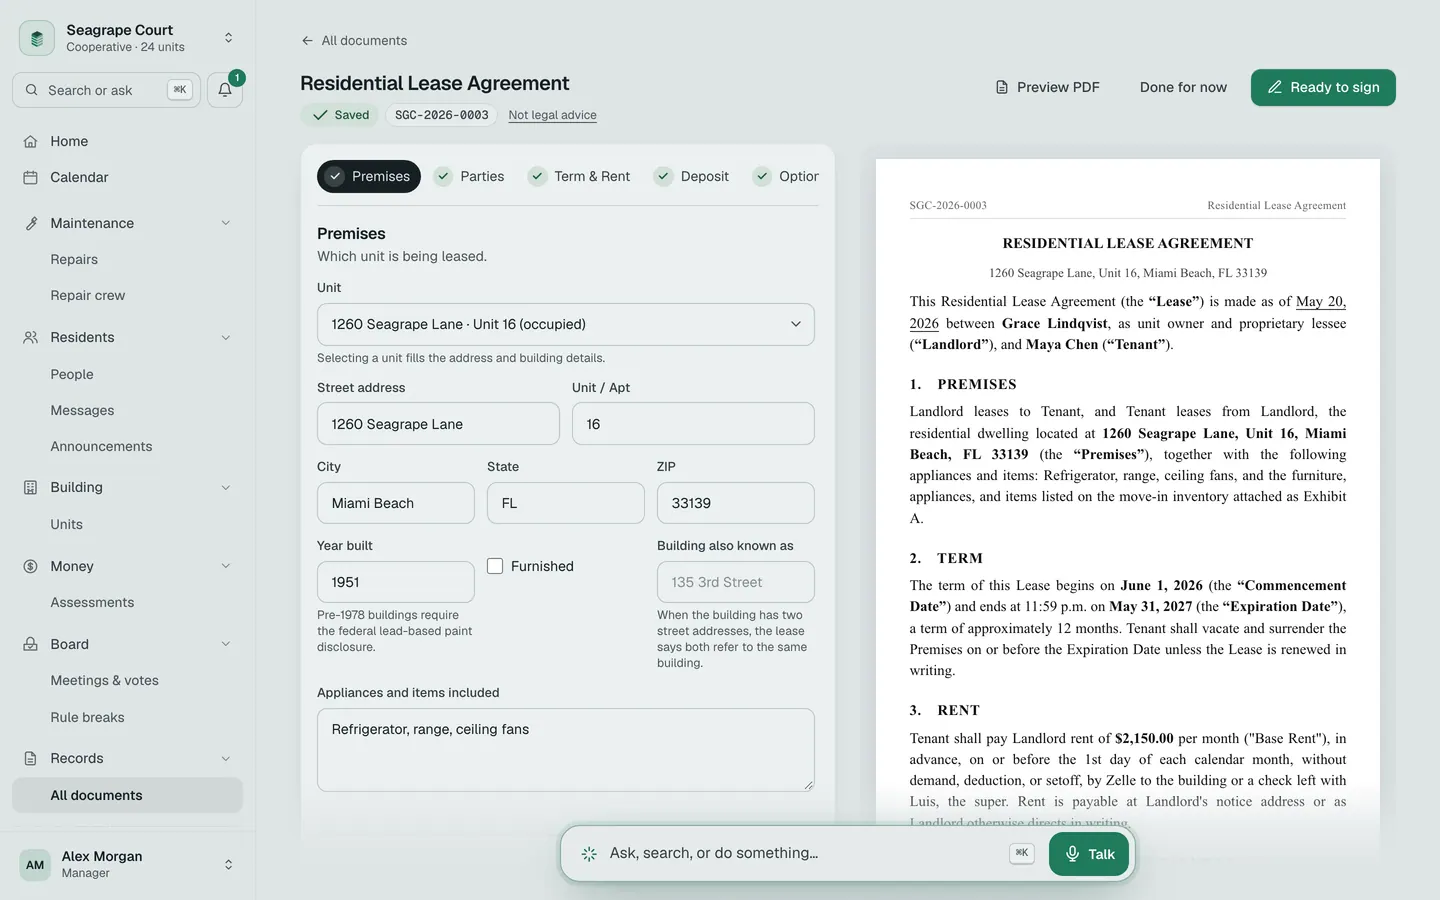Click the ZIP code field
This screenshot has width=1440, height=900.
click(x=736, y=503)
